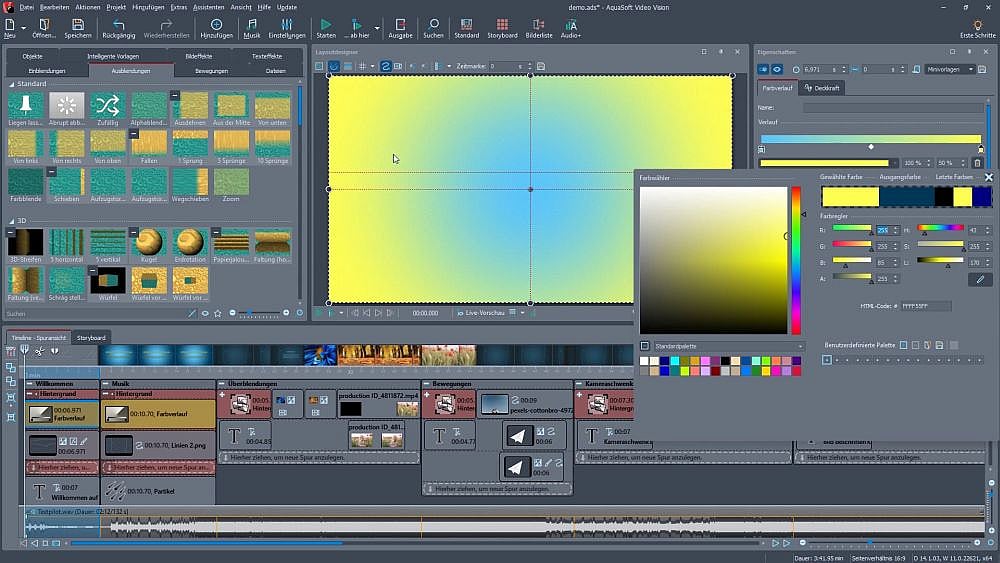
Task: Click the Erste Schritte lightbulb icon
Action: pyautogui.click(x=977, y=24)
